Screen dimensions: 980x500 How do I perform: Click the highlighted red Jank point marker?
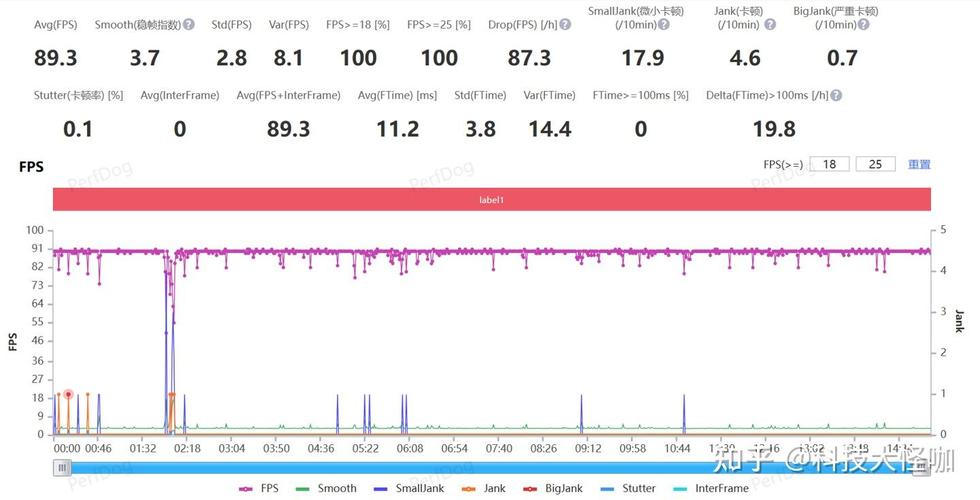(68, 395)
